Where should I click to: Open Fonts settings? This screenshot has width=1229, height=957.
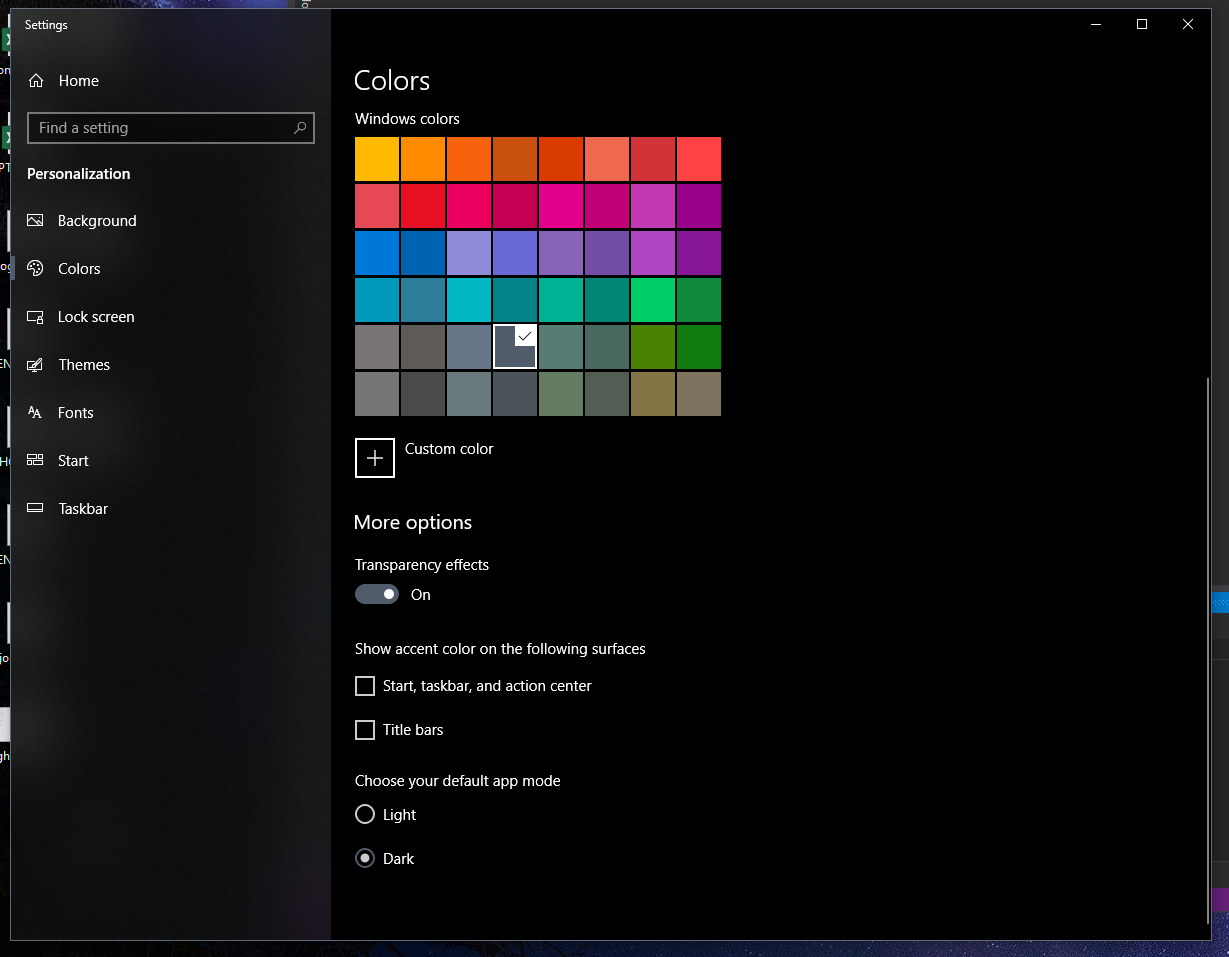coord(77,412)
